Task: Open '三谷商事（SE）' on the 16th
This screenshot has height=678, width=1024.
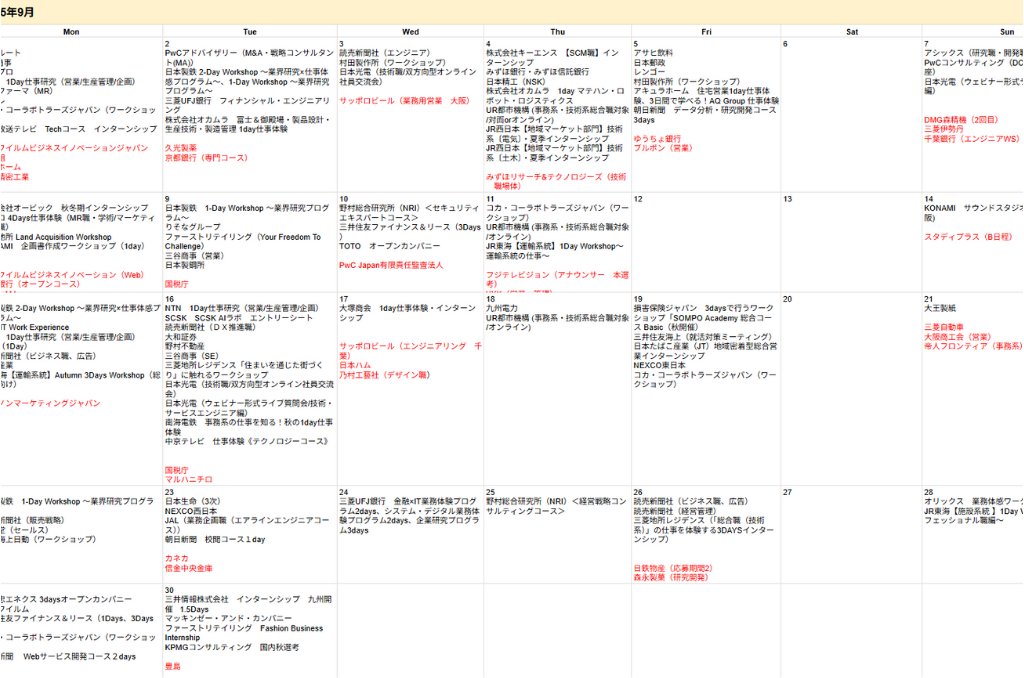Action: (191, 356)
